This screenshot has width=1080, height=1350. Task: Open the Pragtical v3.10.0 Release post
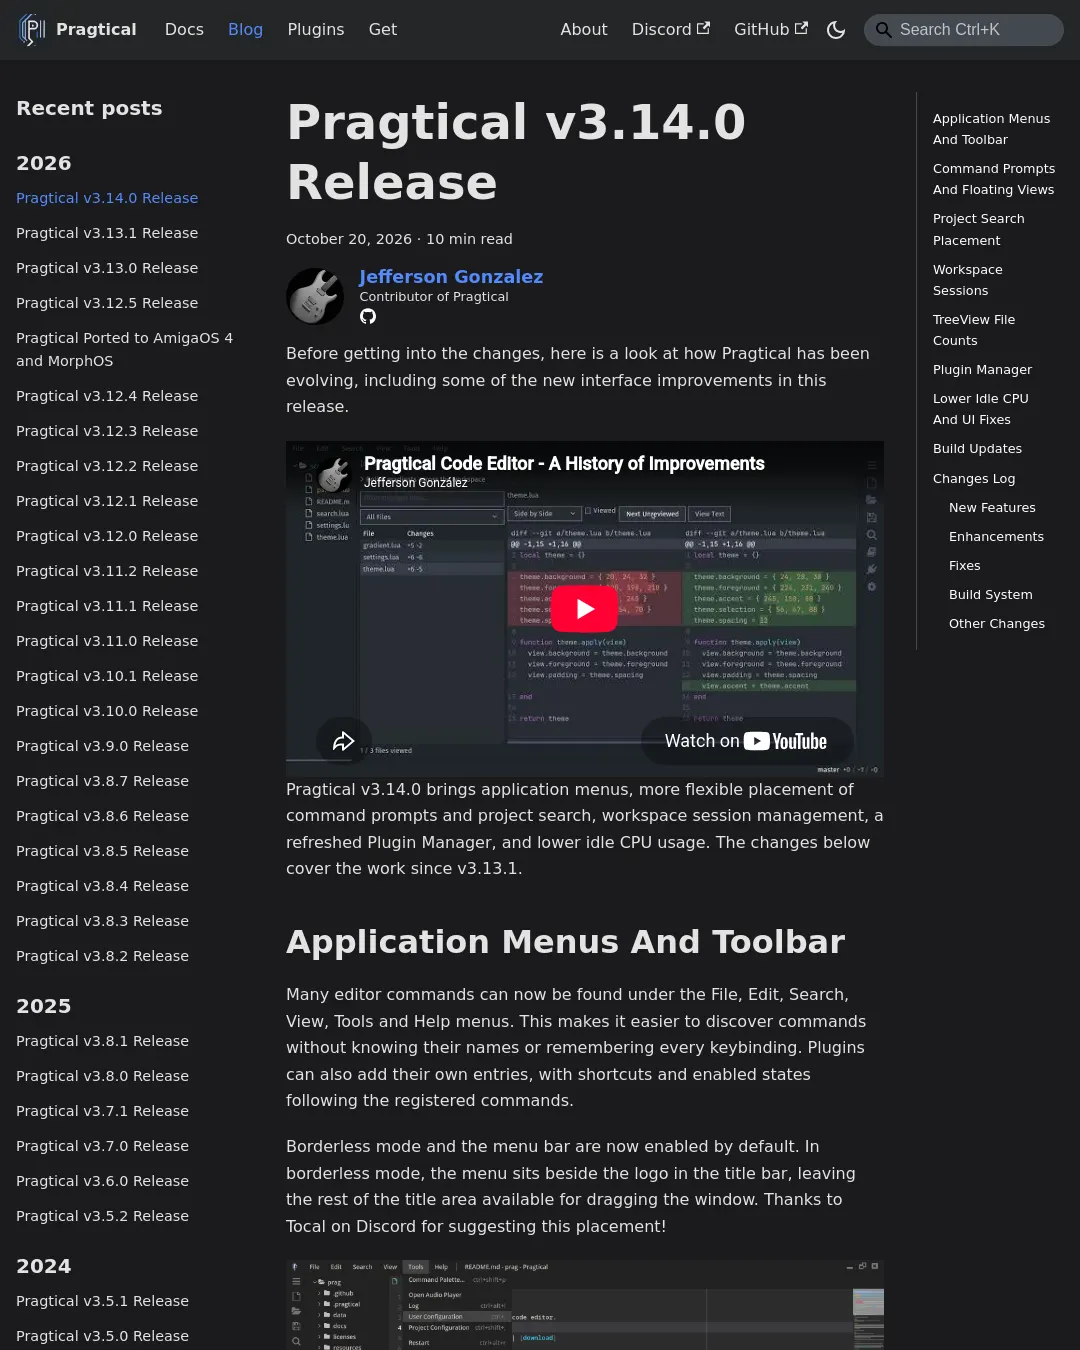tap(107, 711)
